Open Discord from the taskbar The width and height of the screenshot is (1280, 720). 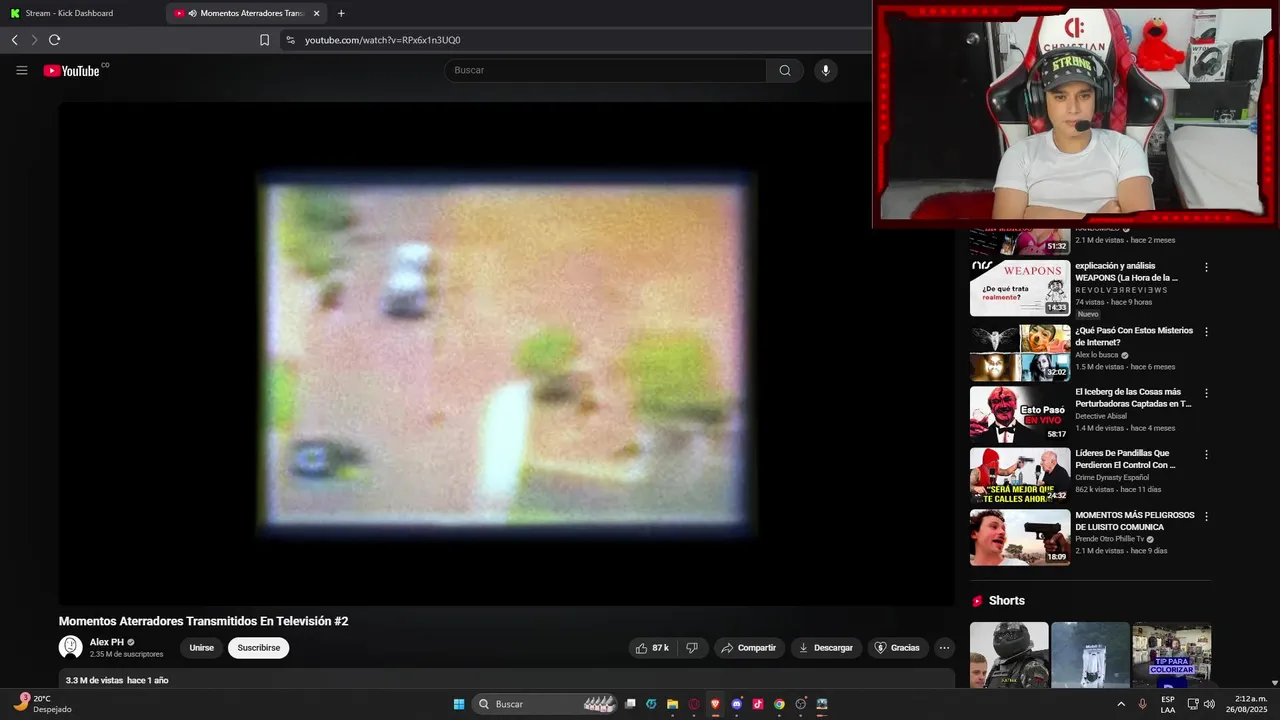(x=737, y=704)
